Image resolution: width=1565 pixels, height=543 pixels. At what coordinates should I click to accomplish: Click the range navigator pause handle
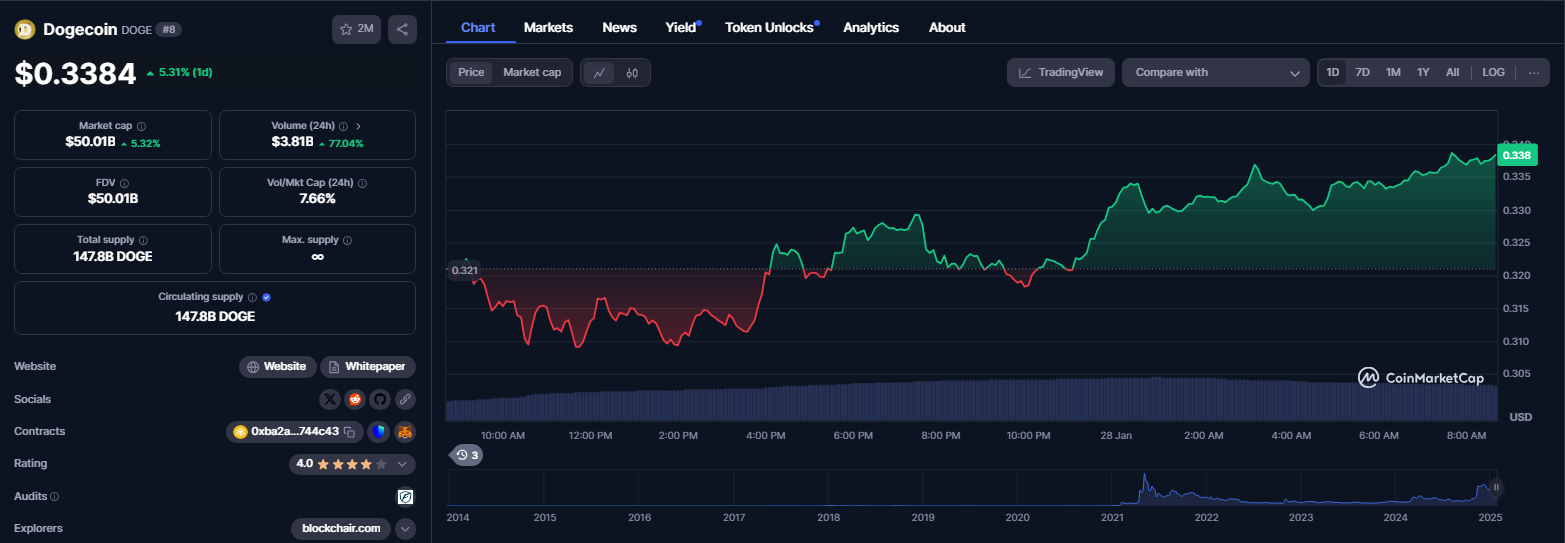[x=1497, y=487]
